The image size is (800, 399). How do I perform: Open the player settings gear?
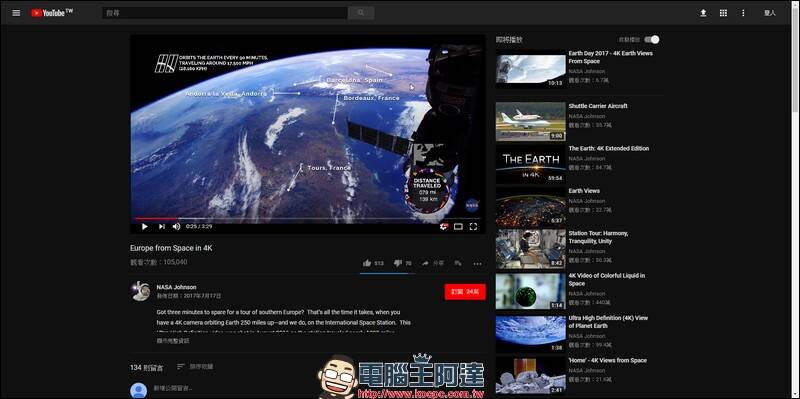[x=443, y=227]
